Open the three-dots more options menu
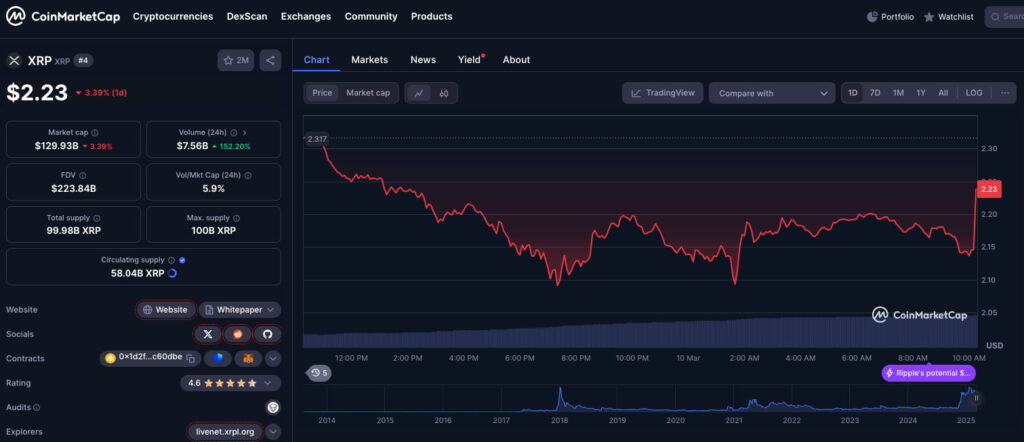 click(1004, 93)
